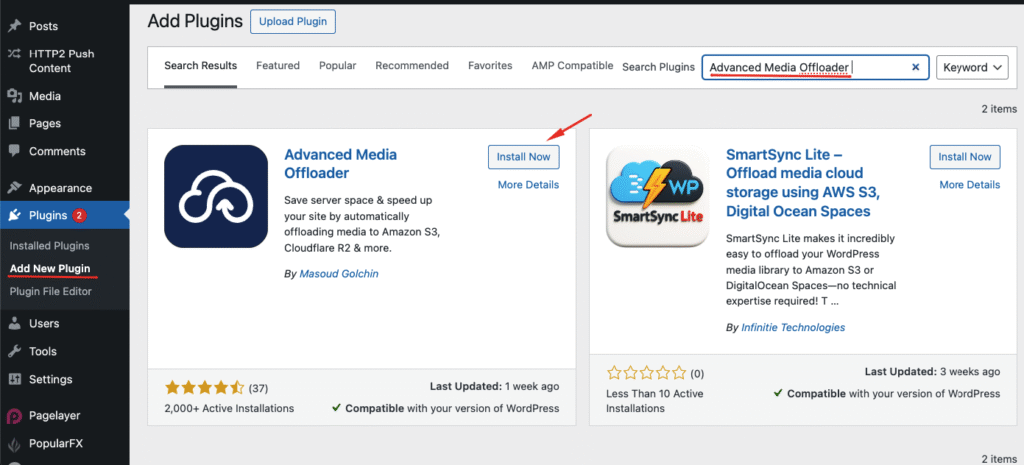Click the Advanced Media Offloader star rating

click(x=204, y=388)
